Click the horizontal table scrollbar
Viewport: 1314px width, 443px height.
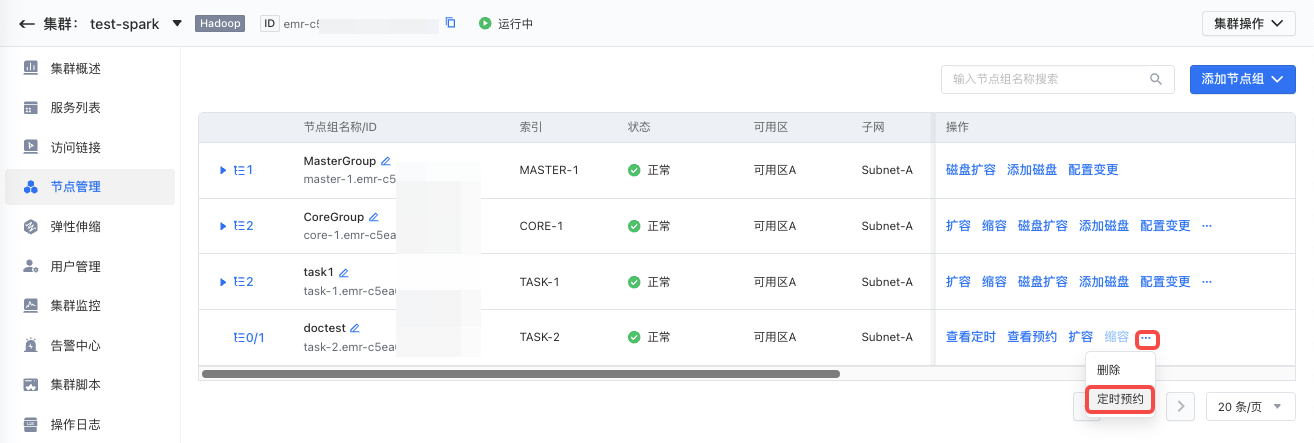click(x=520, y=374)
